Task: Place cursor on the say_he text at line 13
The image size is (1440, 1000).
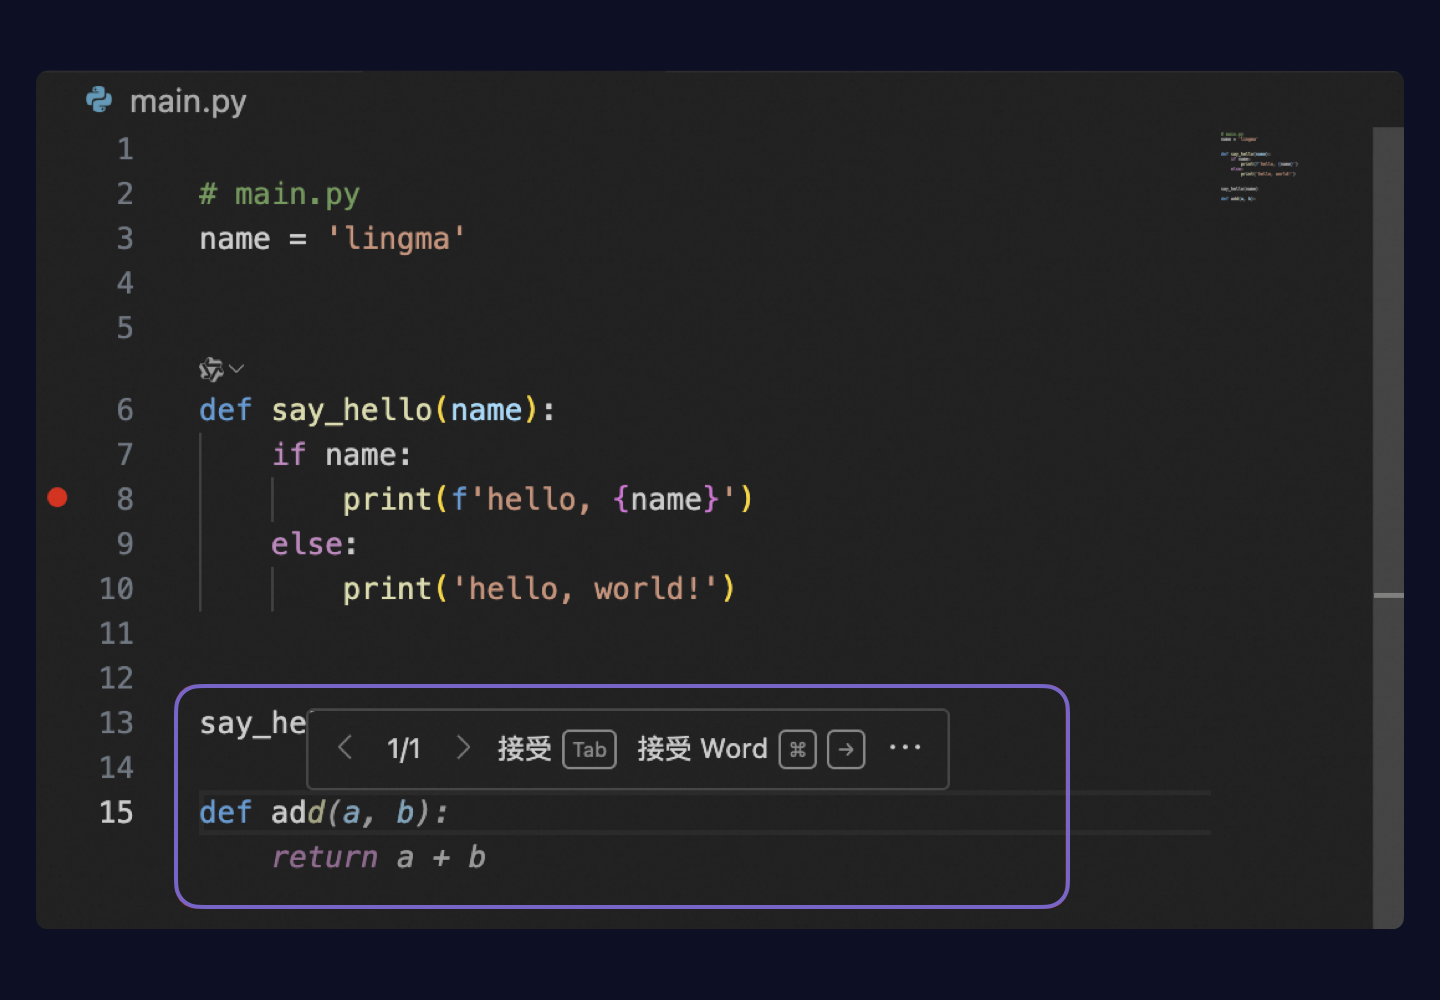Action: pyautogui.click(x=250, y=722)
